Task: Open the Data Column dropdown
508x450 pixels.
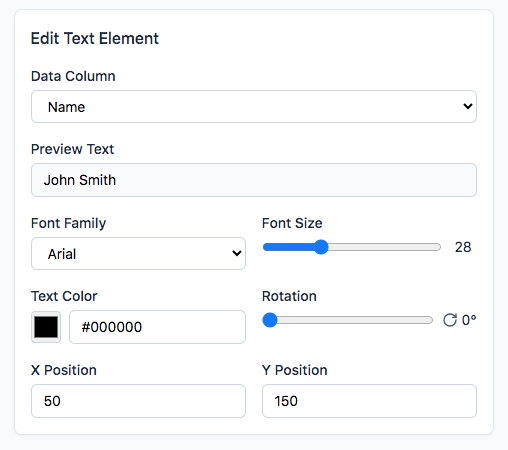Action: click(254, 107)
